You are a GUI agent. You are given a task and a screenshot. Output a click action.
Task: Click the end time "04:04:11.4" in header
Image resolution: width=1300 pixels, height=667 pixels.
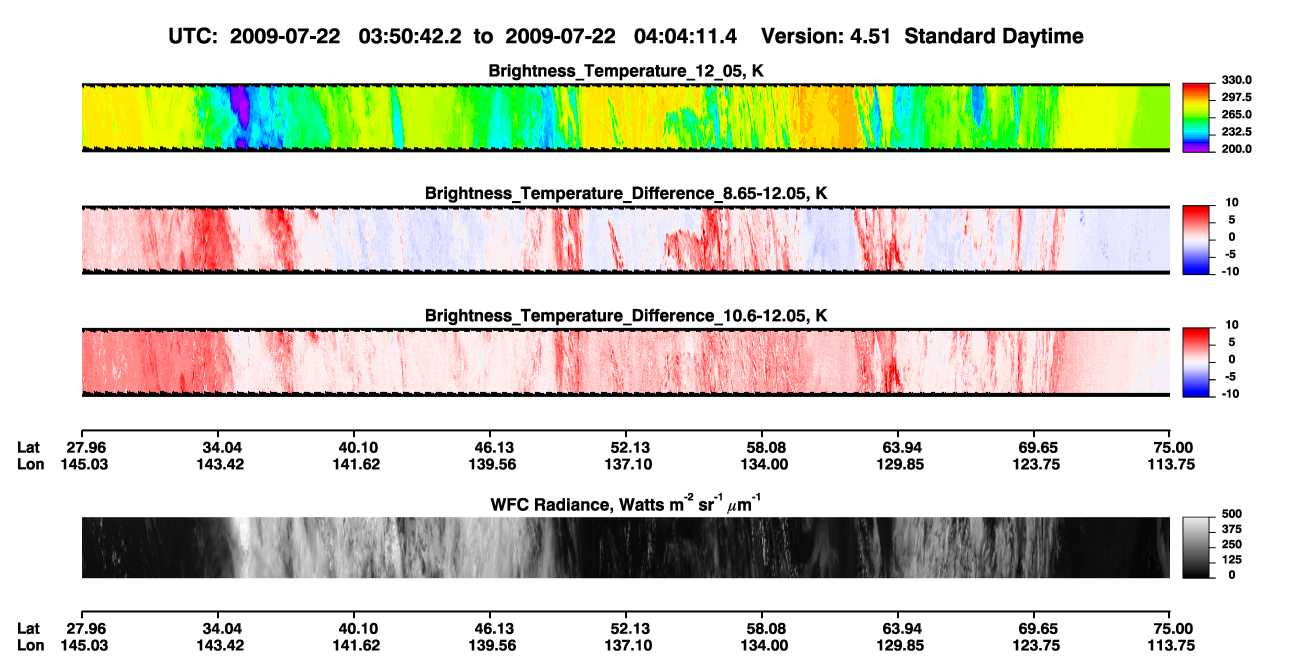point(686,37)
